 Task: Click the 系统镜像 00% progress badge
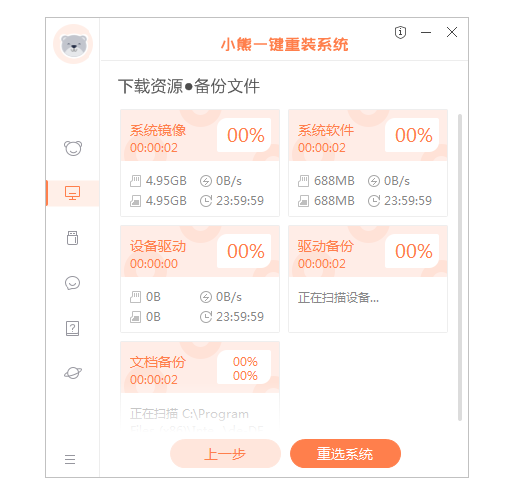click(245, 135)
